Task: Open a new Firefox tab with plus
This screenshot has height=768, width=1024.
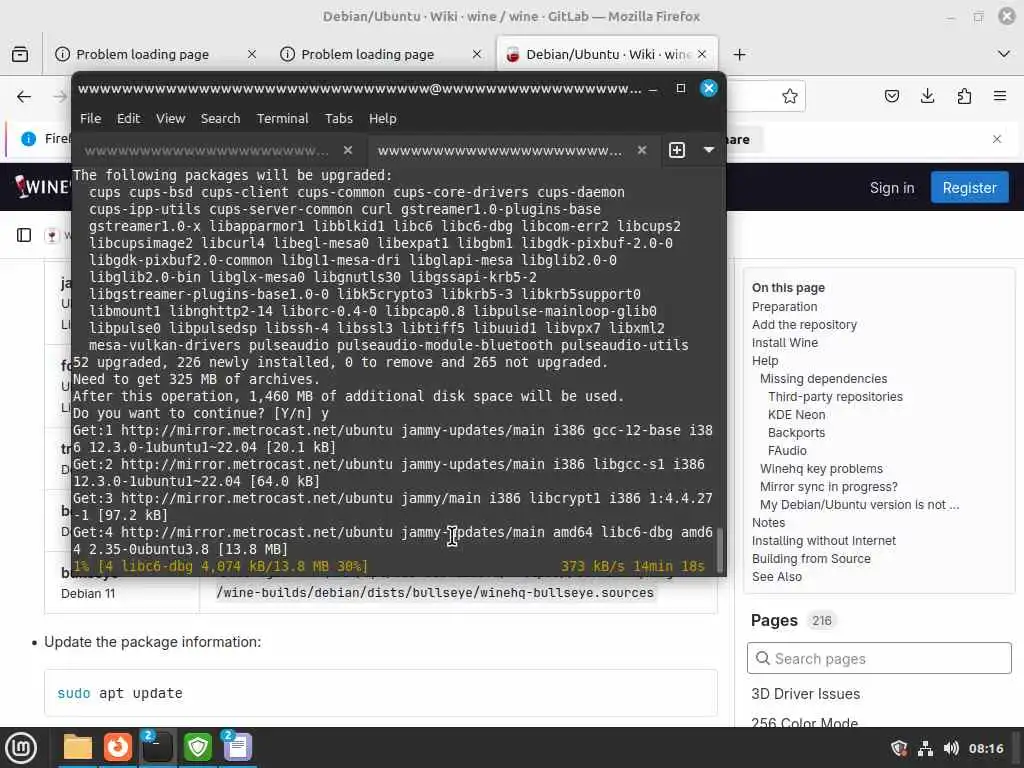Action: point(739,54)
